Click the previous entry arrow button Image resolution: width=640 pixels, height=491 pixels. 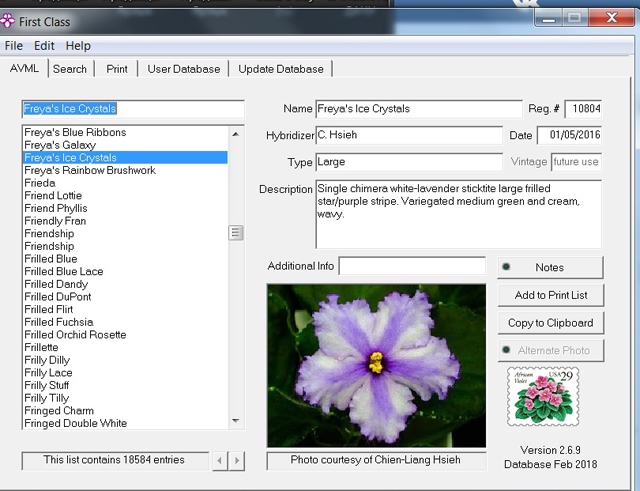tap(220, 461)
